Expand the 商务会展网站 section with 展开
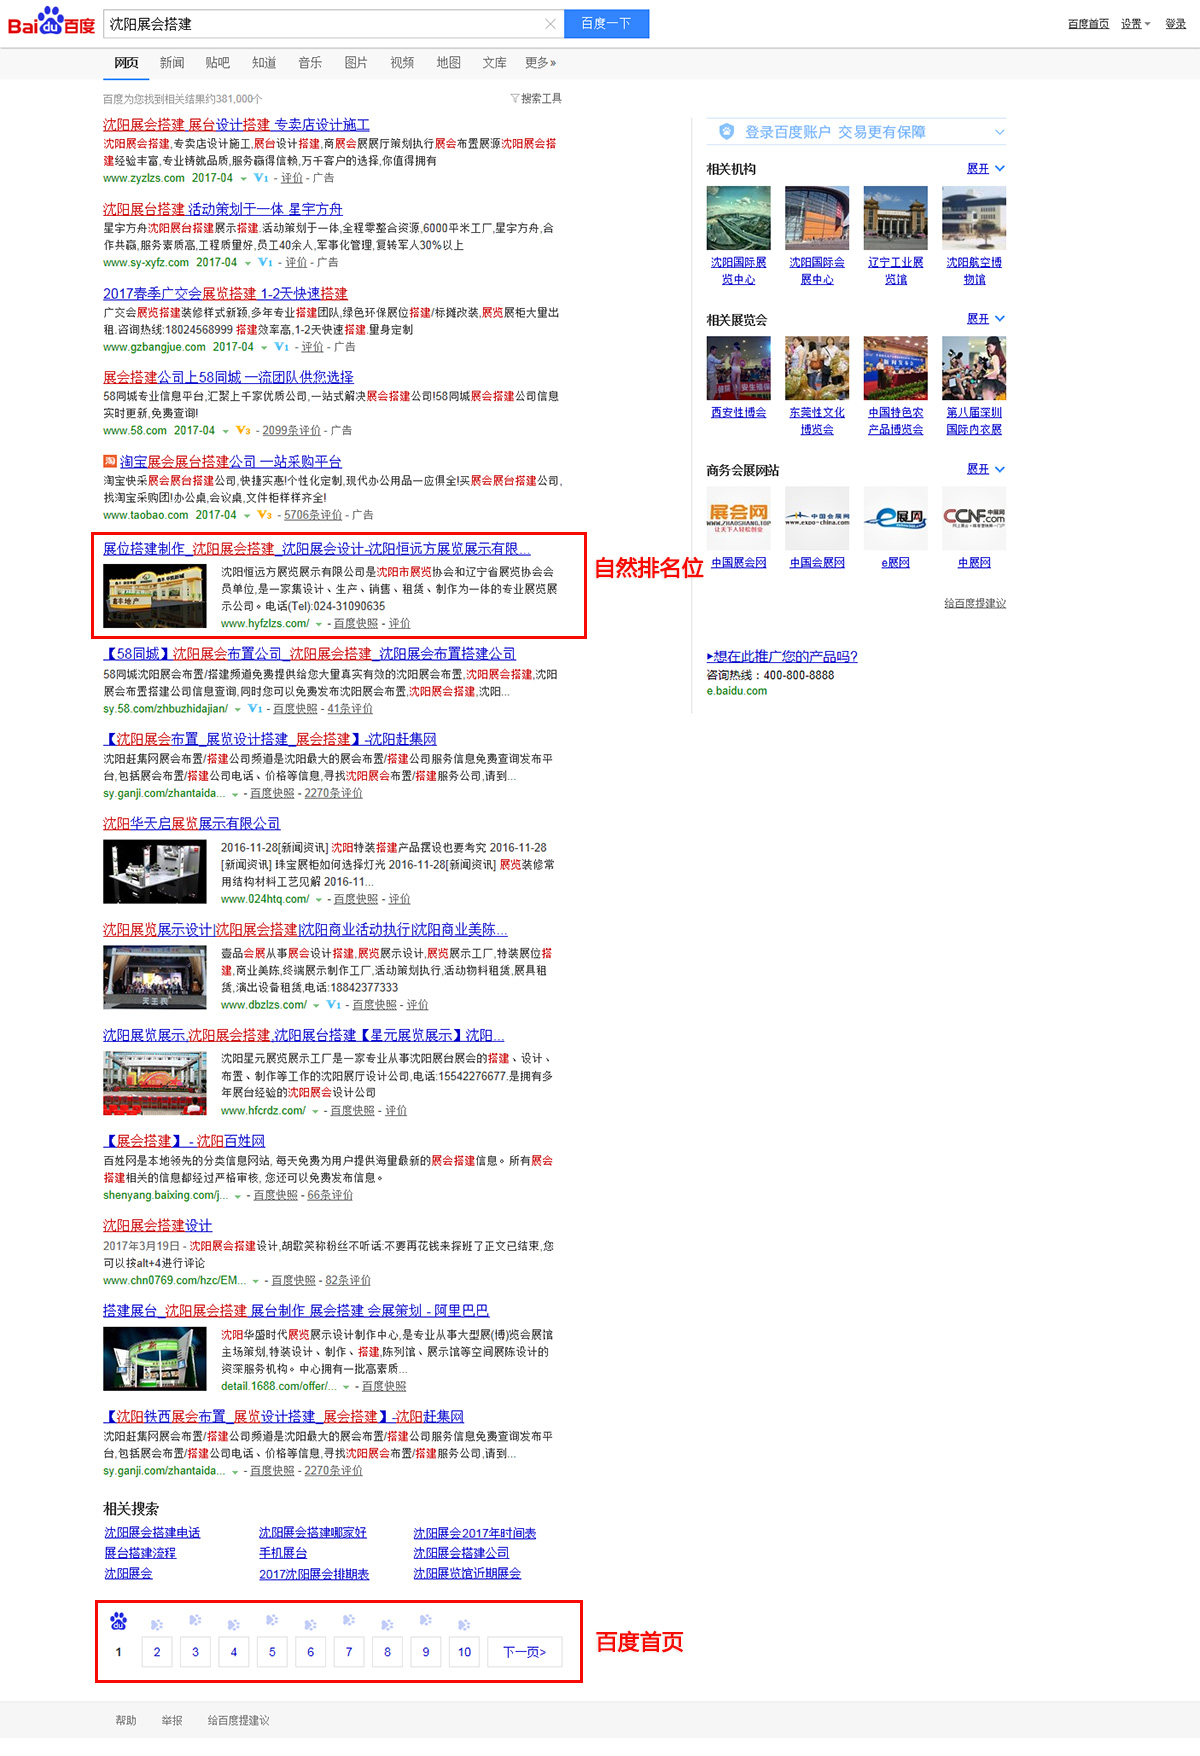This screenshot has width=1200, height=1756. pos(986,469)
